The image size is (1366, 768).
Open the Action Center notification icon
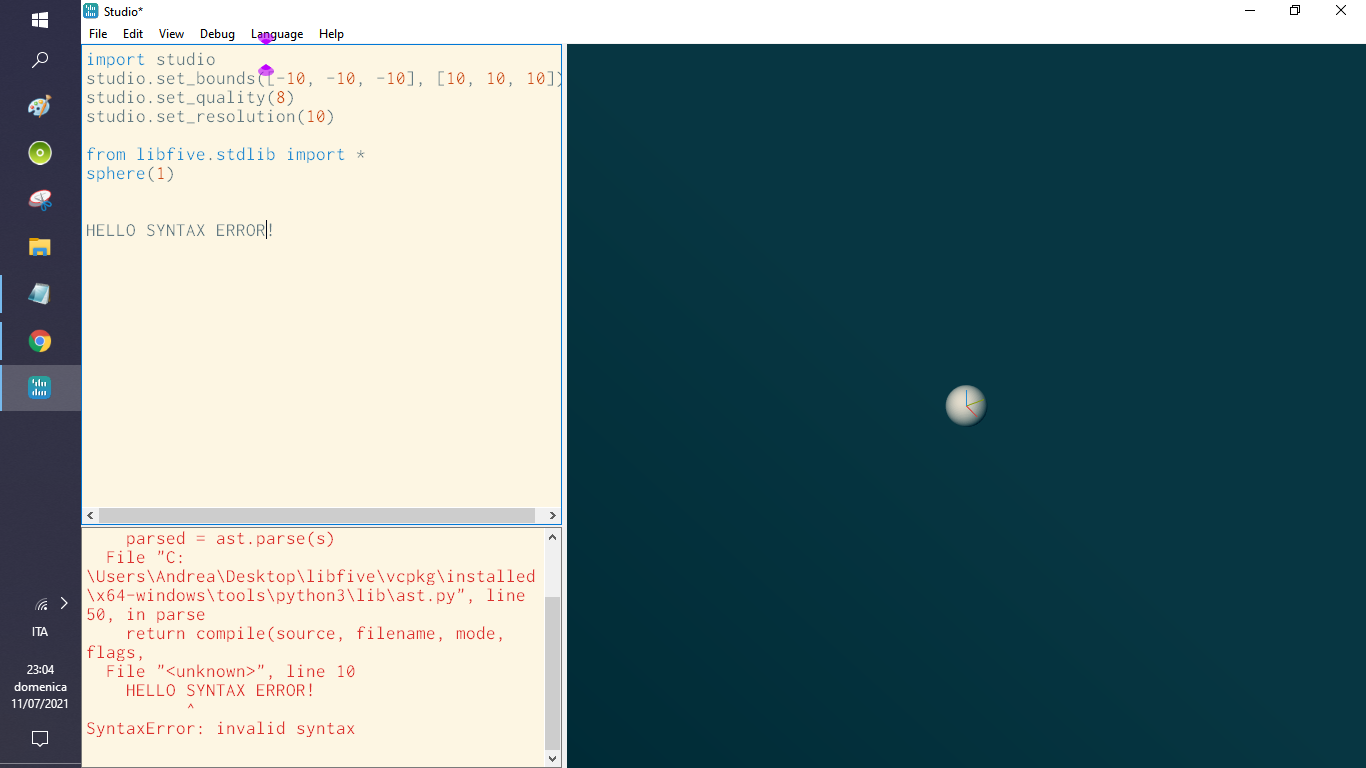(40, 738)
